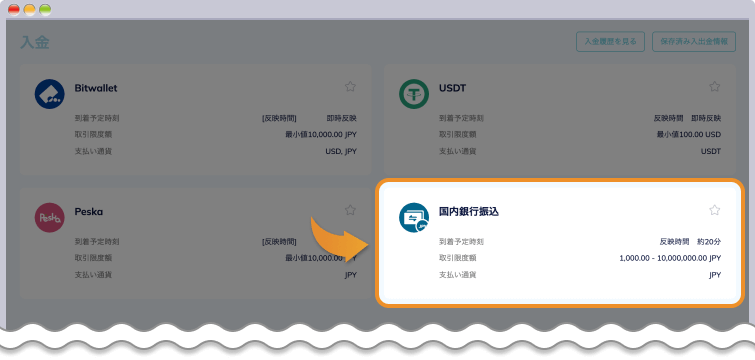Open 保存済み入出金情報 button
Screen dimensions: 755x360
[x=694, y=41]
